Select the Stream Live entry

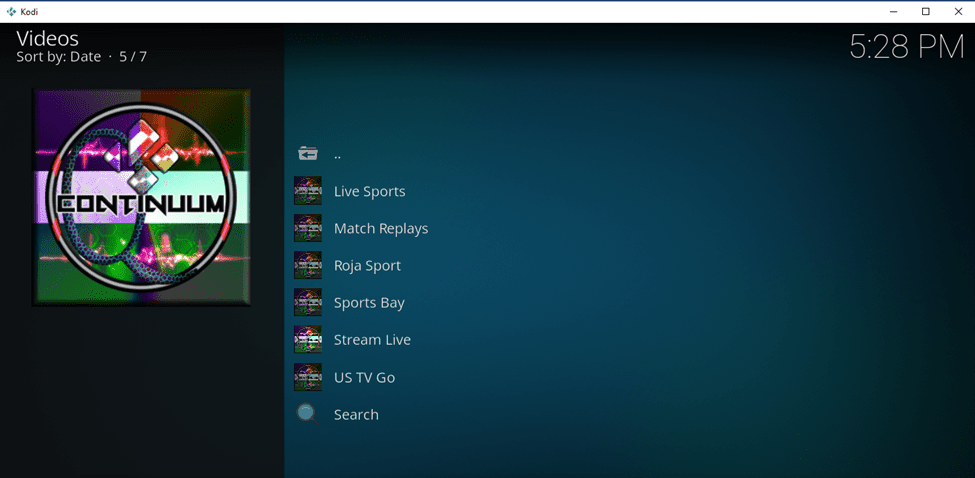coord(372,340)
